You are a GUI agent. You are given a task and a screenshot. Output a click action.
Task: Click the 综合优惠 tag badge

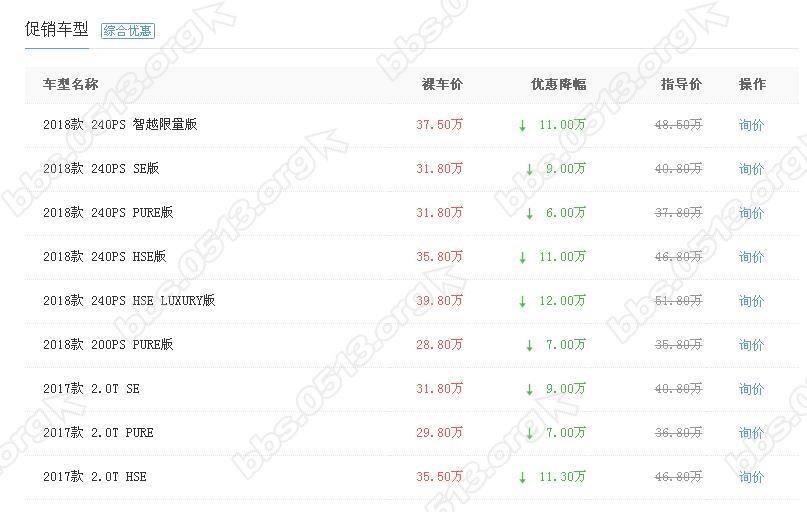point(128,31)
